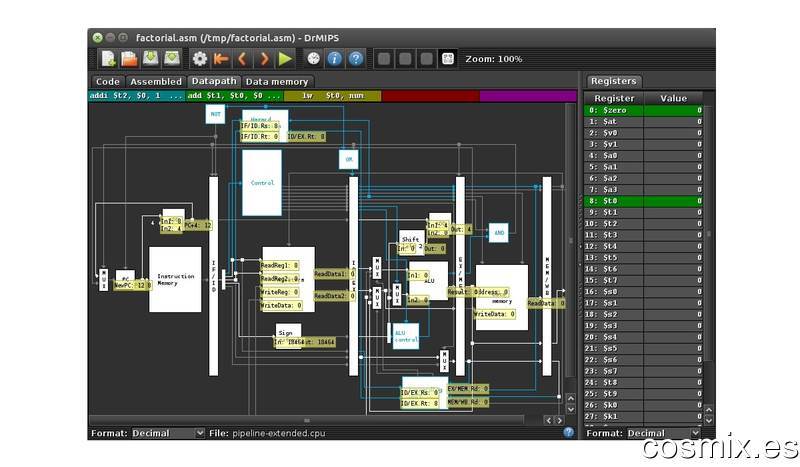The image size is (800, 467).
Task: Click the olive 'lw $t0, num' stage
Action: (x=333, y=96)
